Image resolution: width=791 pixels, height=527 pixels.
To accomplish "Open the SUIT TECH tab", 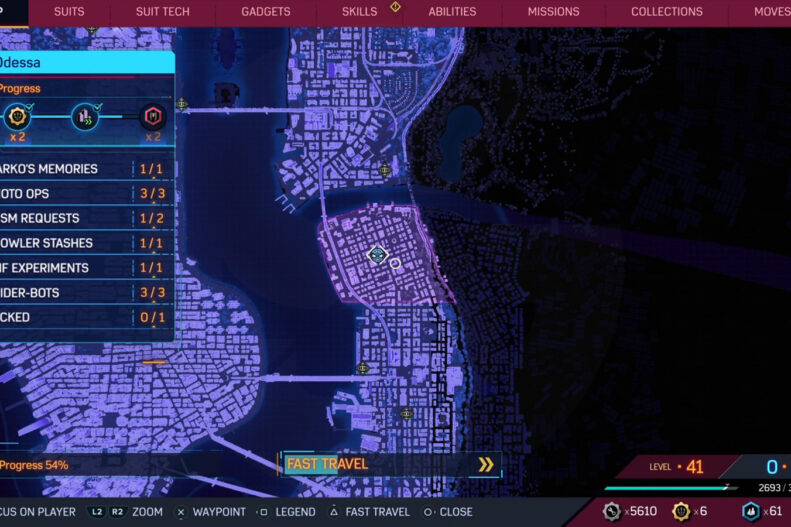I will tap(162, 12).
